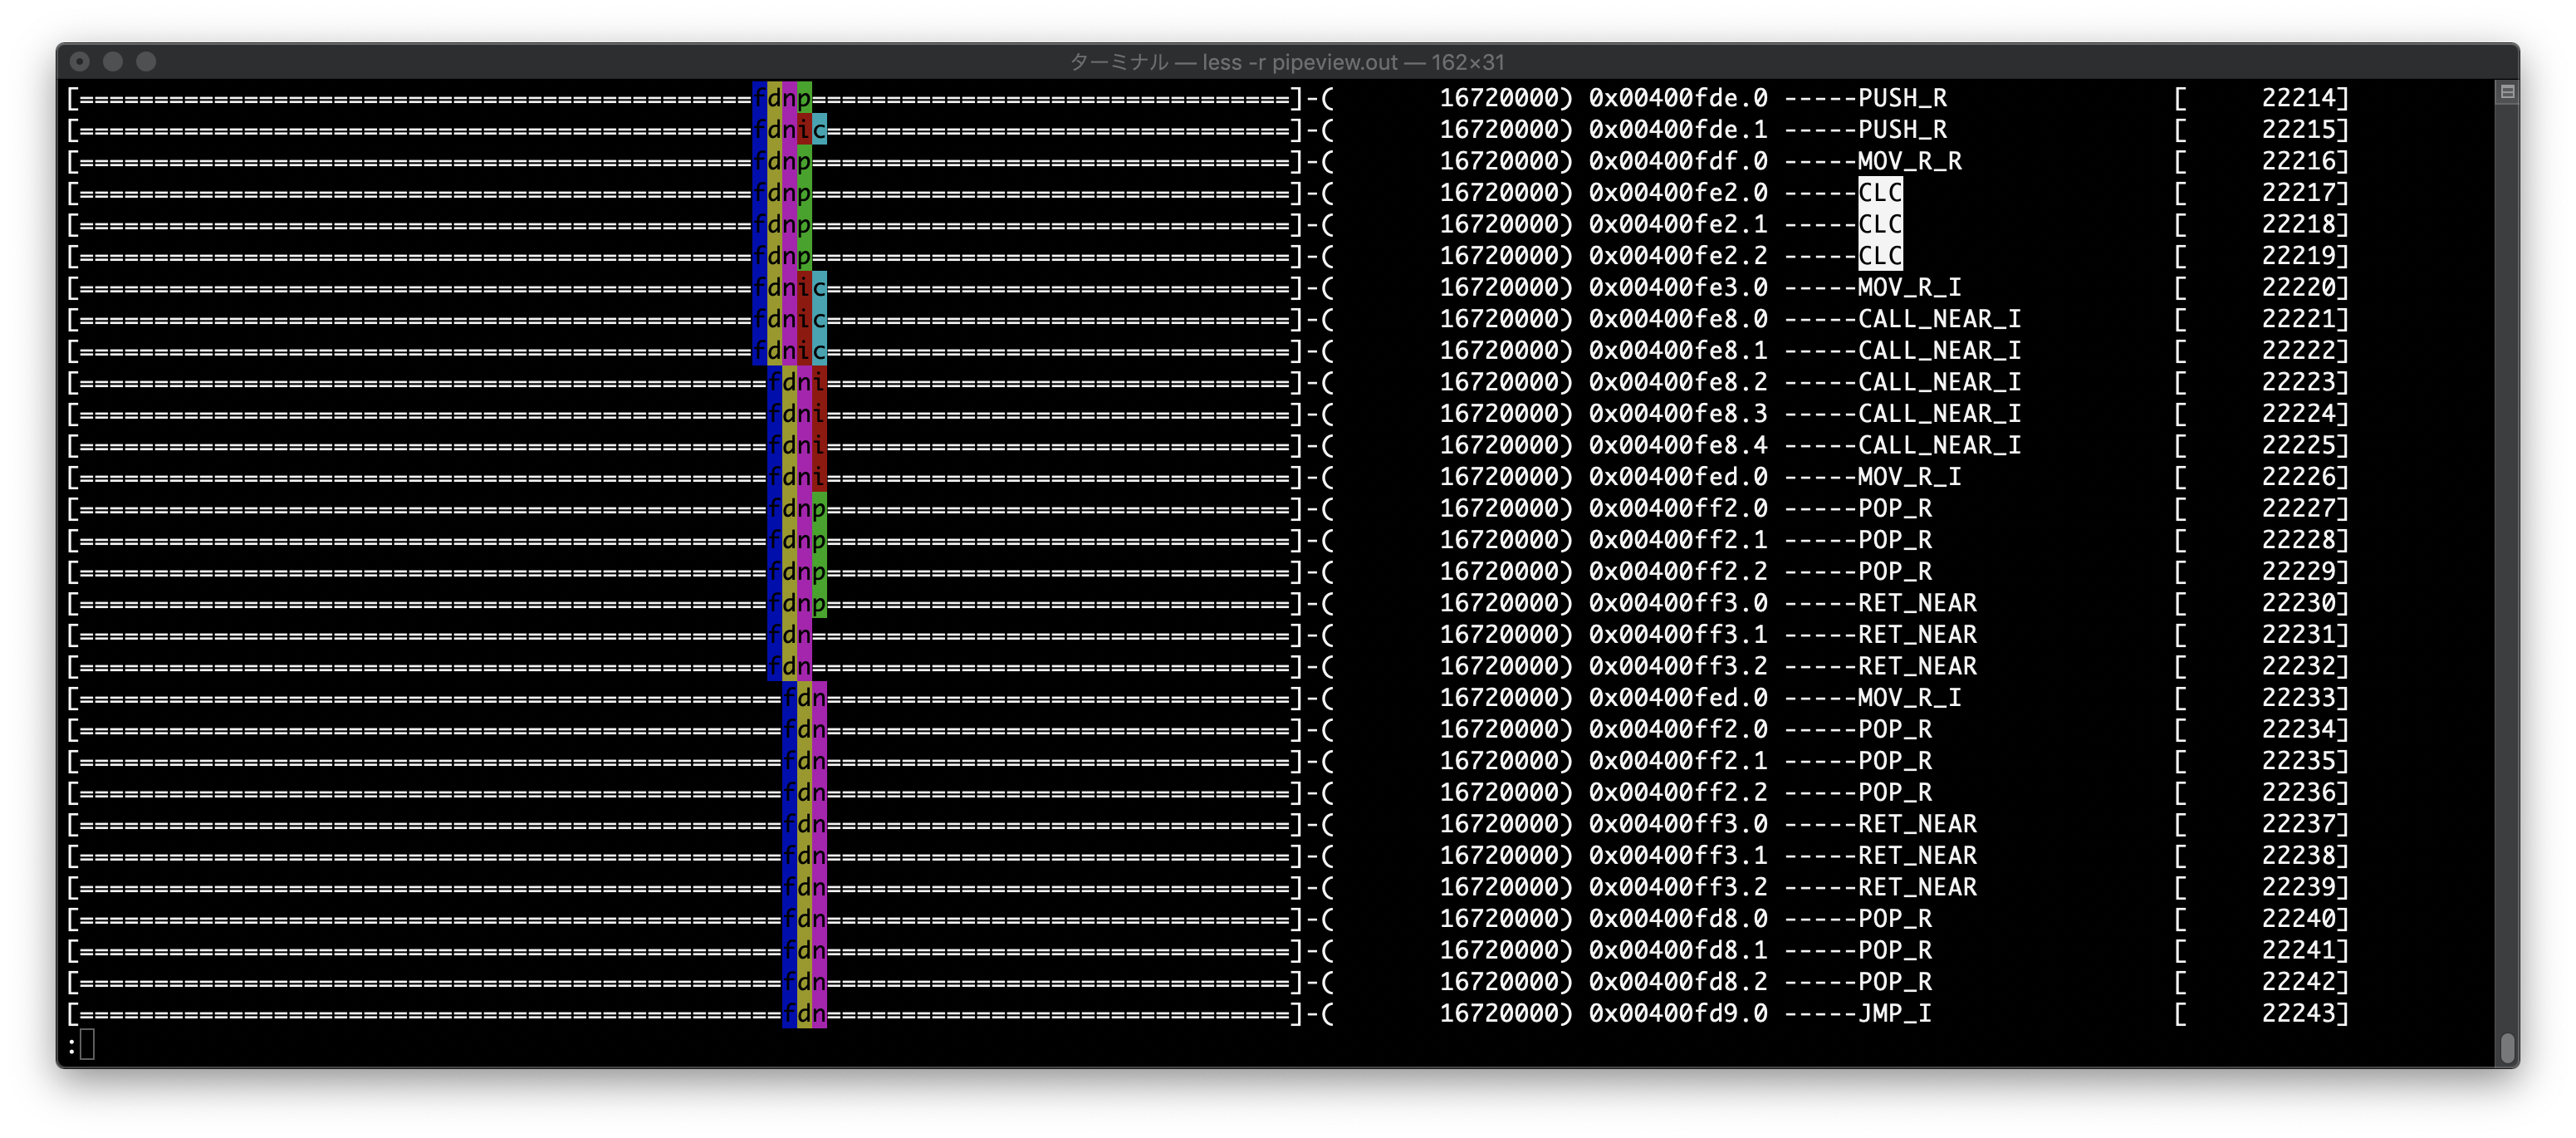Click CALL_NEAR_I at address 0x00400fe8.4

tap(1938, 445)
